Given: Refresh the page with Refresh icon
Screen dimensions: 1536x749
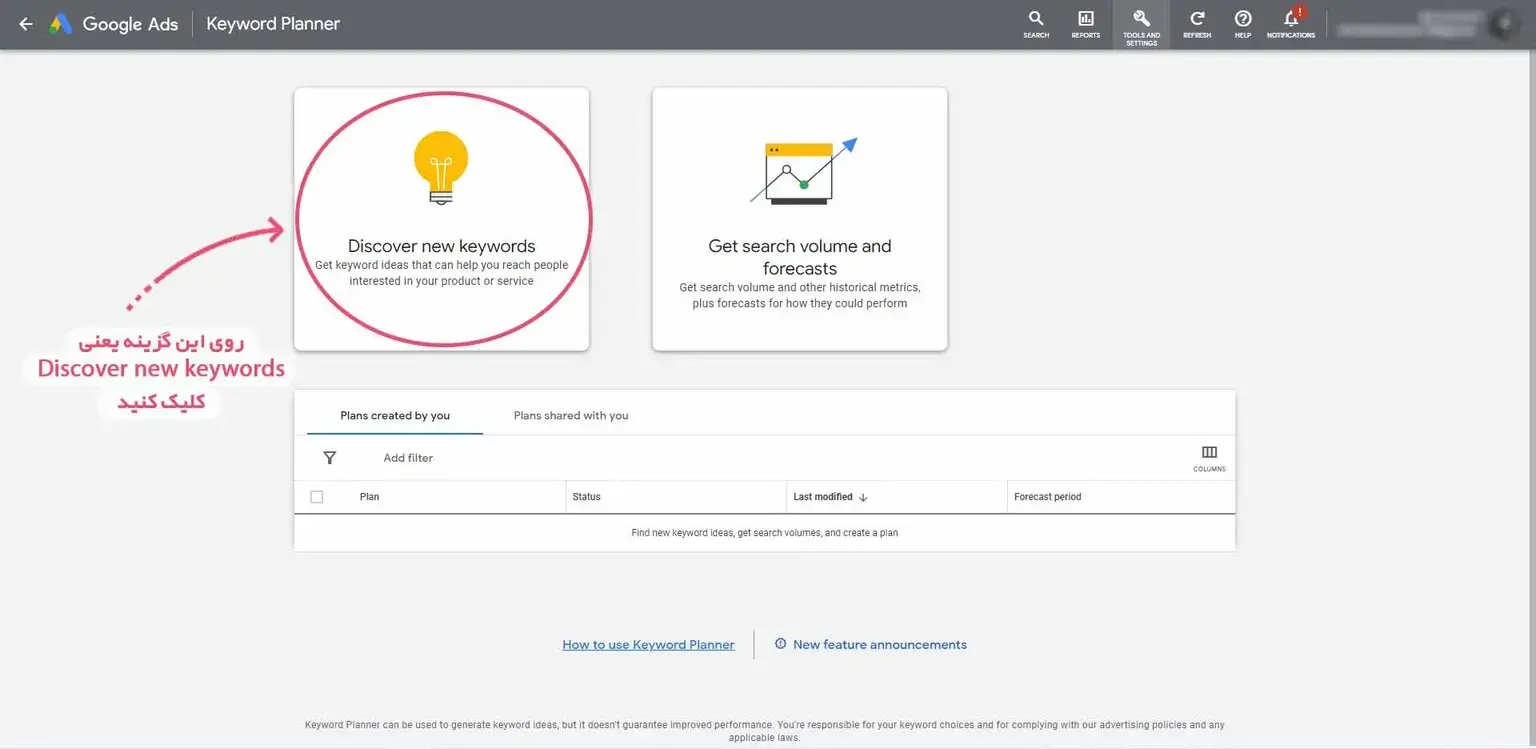Looking at the screenshot, I should [x=1197, y=24].
